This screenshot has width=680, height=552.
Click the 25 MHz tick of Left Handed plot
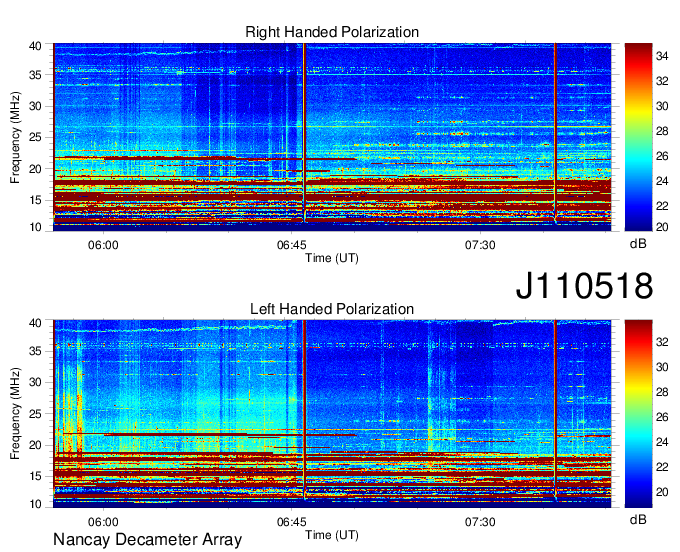36,414
